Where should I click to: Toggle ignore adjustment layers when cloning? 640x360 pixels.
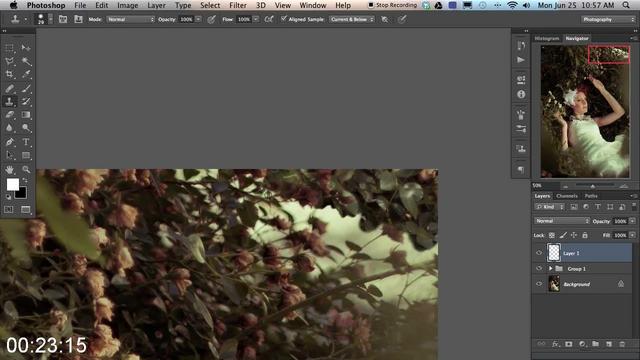(x=384, y=19)
